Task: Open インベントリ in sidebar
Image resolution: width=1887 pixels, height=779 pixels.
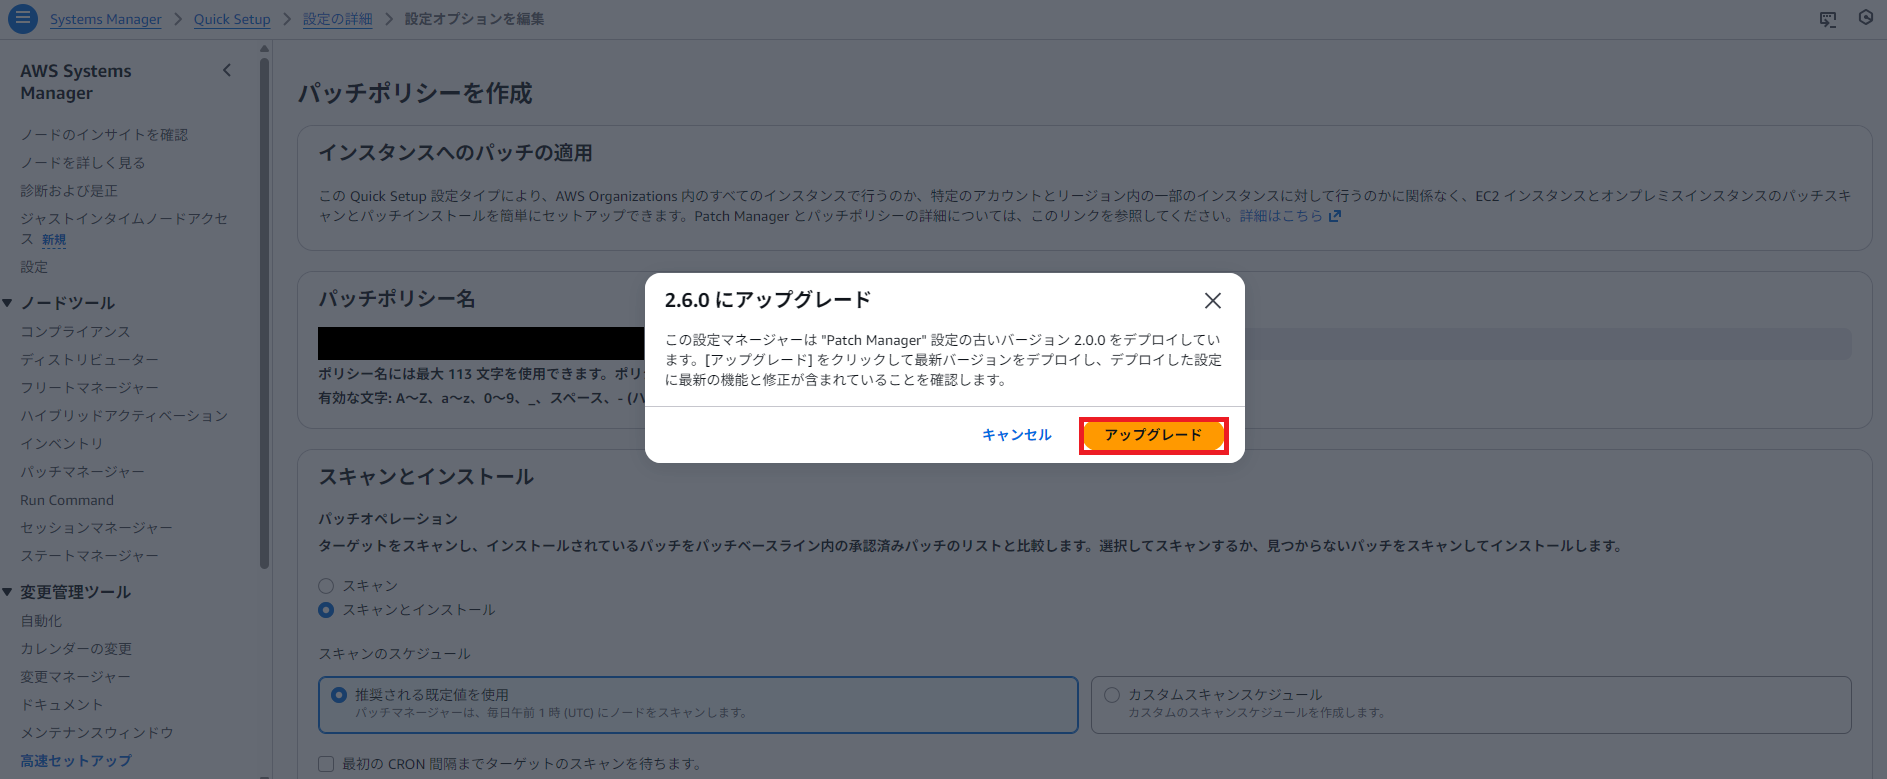Action: pyautogui.click(x=62, y=444)
